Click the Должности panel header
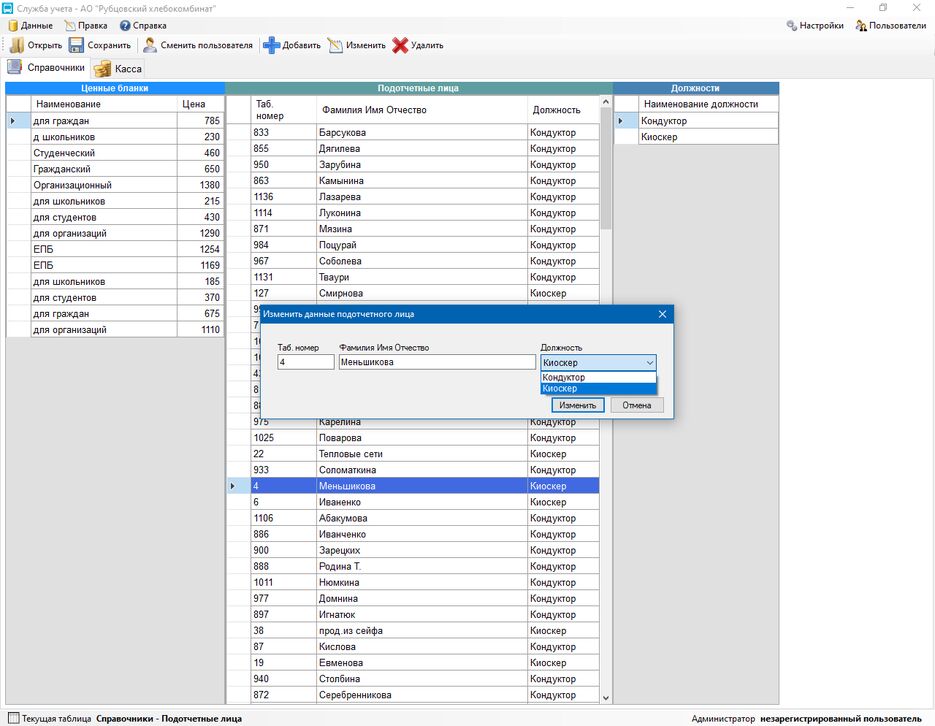Screen dimensions: 935x726 click(696, 88)
